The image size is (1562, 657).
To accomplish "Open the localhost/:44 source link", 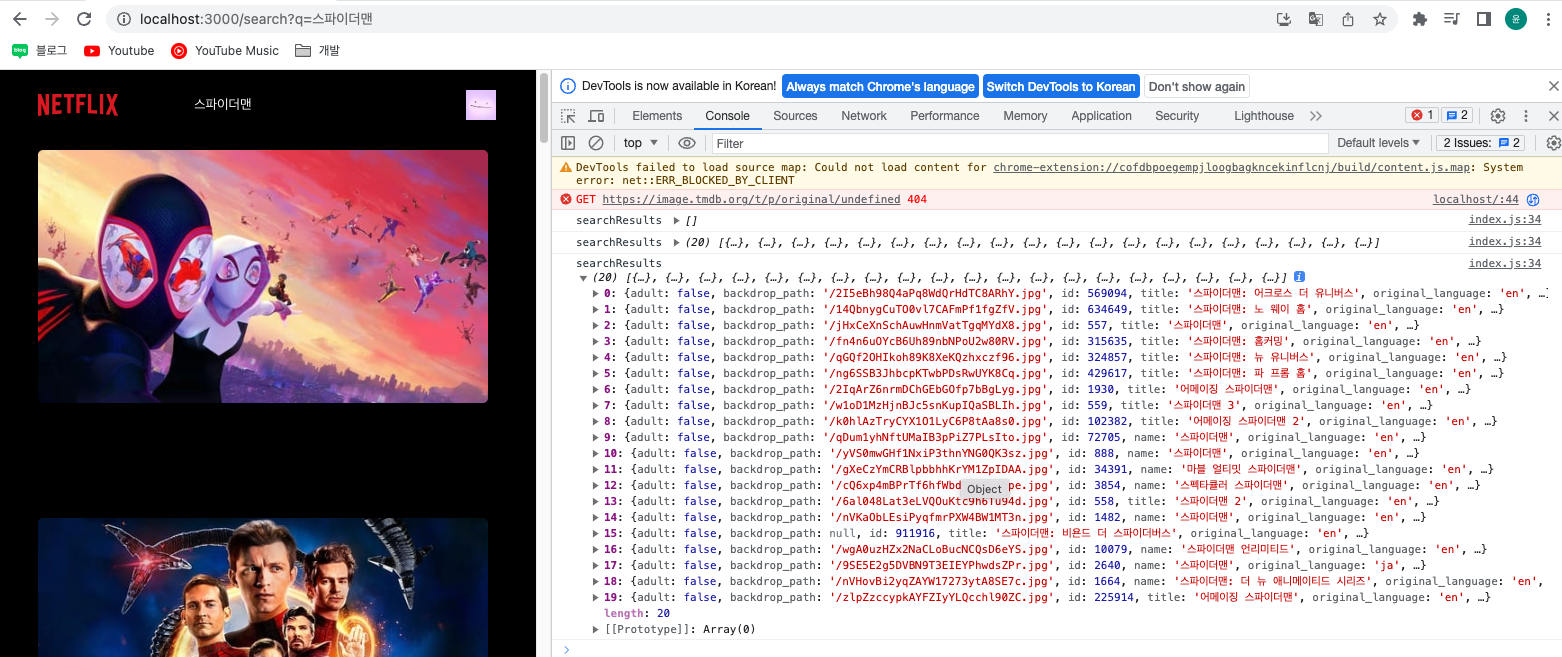I will tap(1475, 200).
